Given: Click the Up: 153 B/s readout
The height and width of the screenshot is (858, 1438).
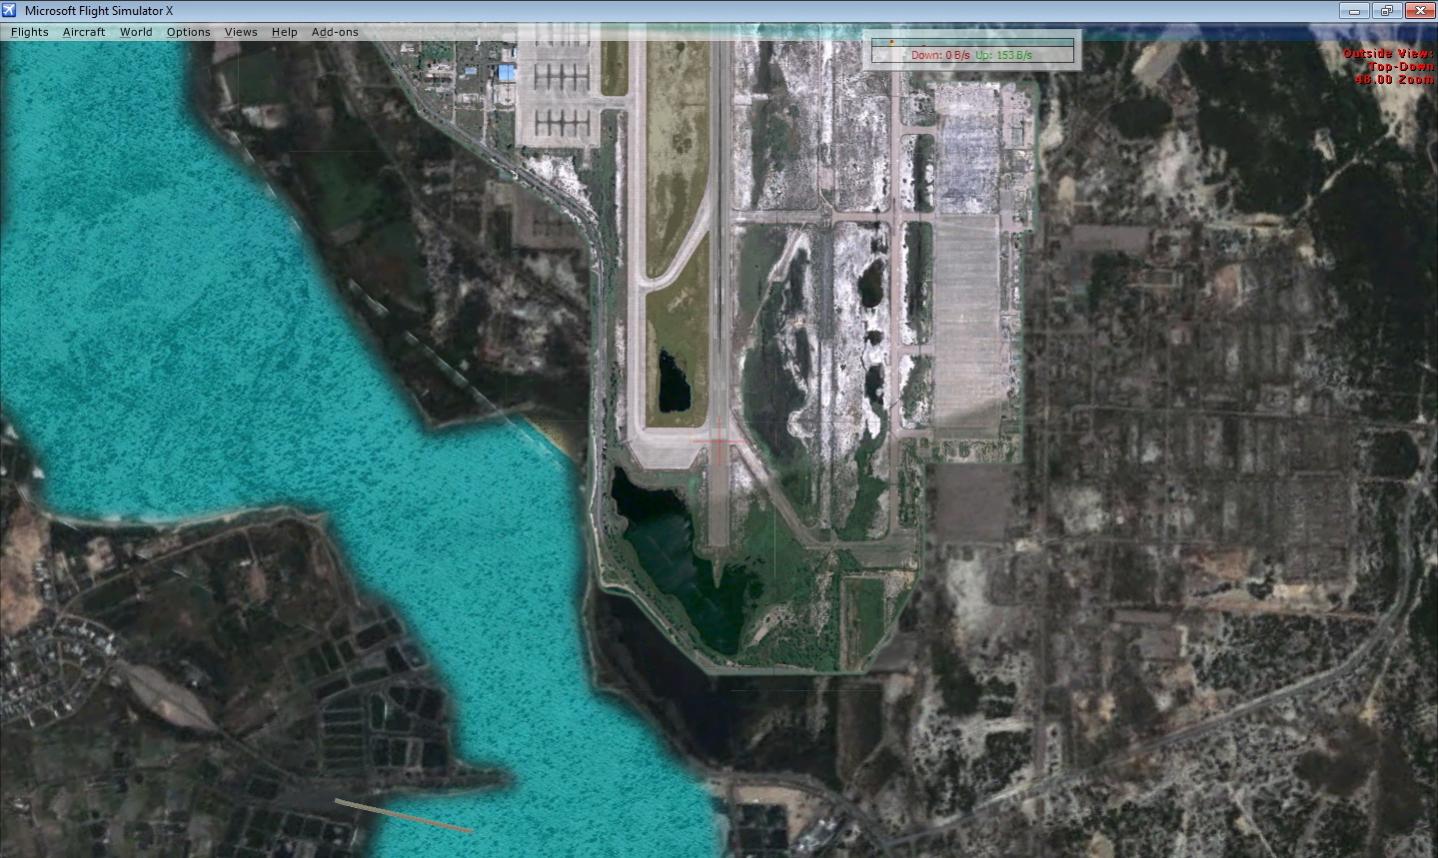Looking at the screenshot, I should click(x=1004, y=56).
